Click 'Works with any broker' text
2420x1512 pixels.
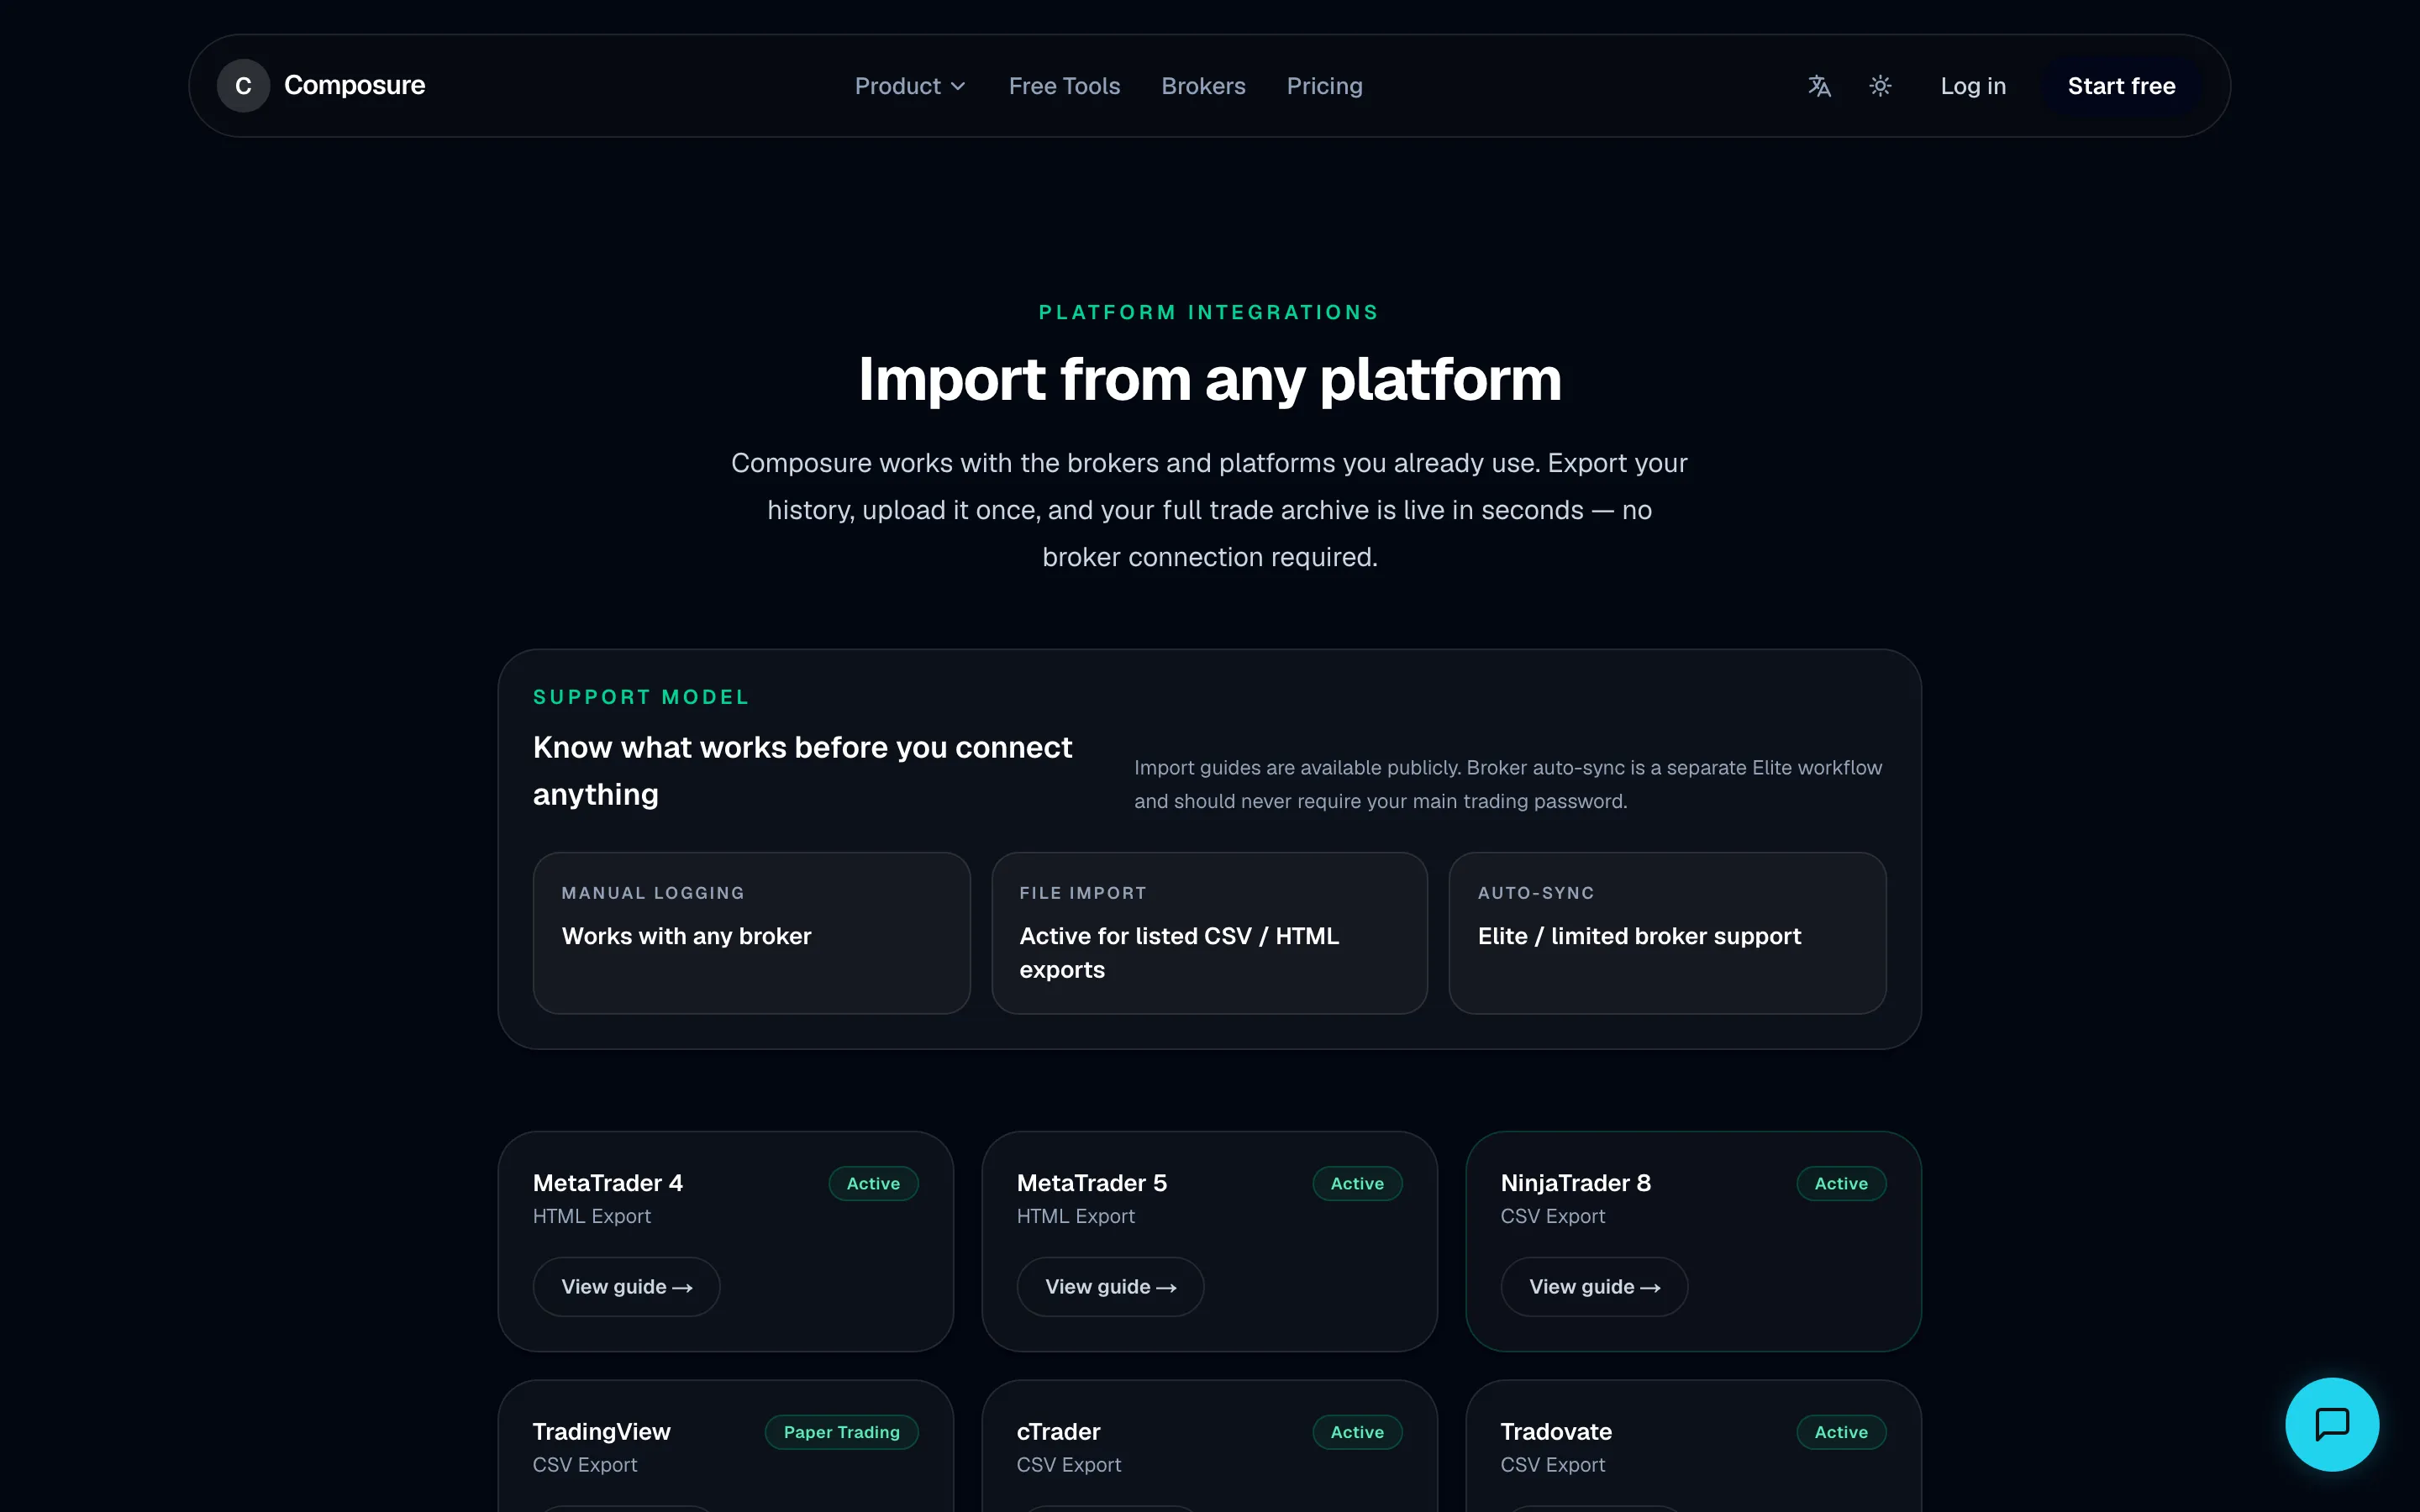[x=687, y=936]
